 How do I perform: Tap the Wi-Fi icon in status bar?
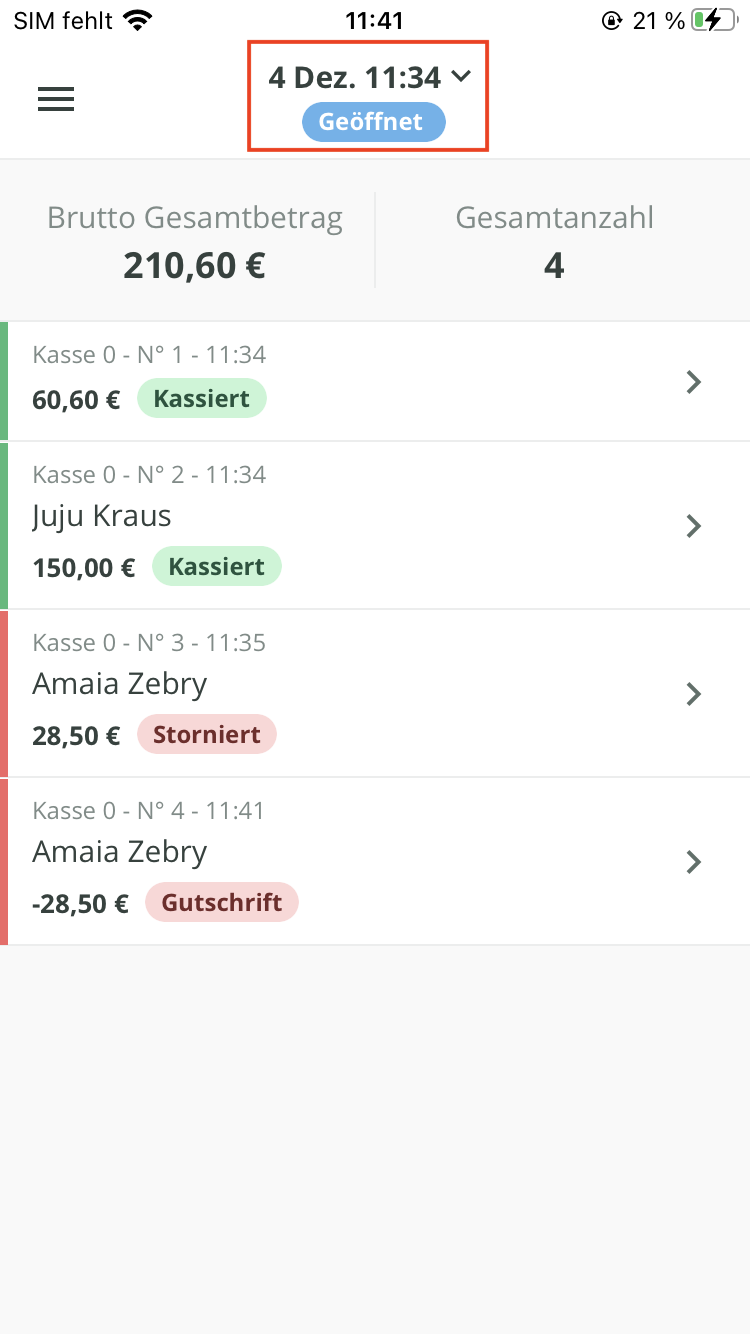(x=137, y=20)
